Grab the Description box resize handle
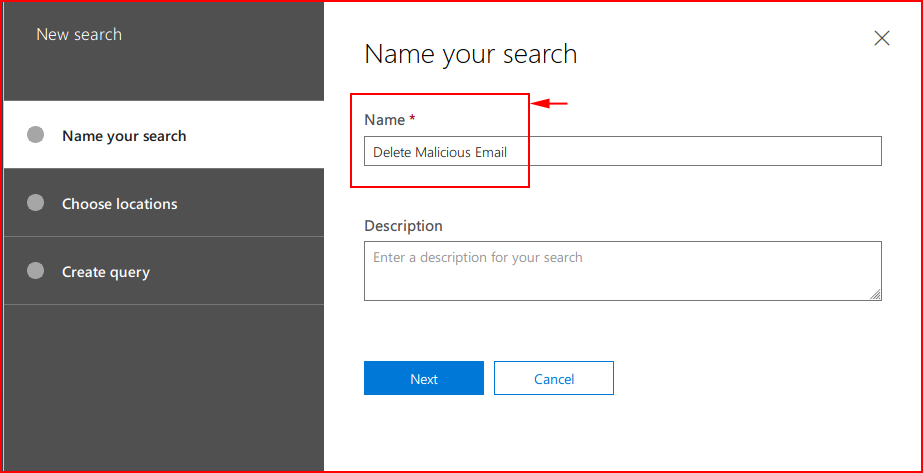The height and width of the screenshot is (473, 923). pos(876,295)
